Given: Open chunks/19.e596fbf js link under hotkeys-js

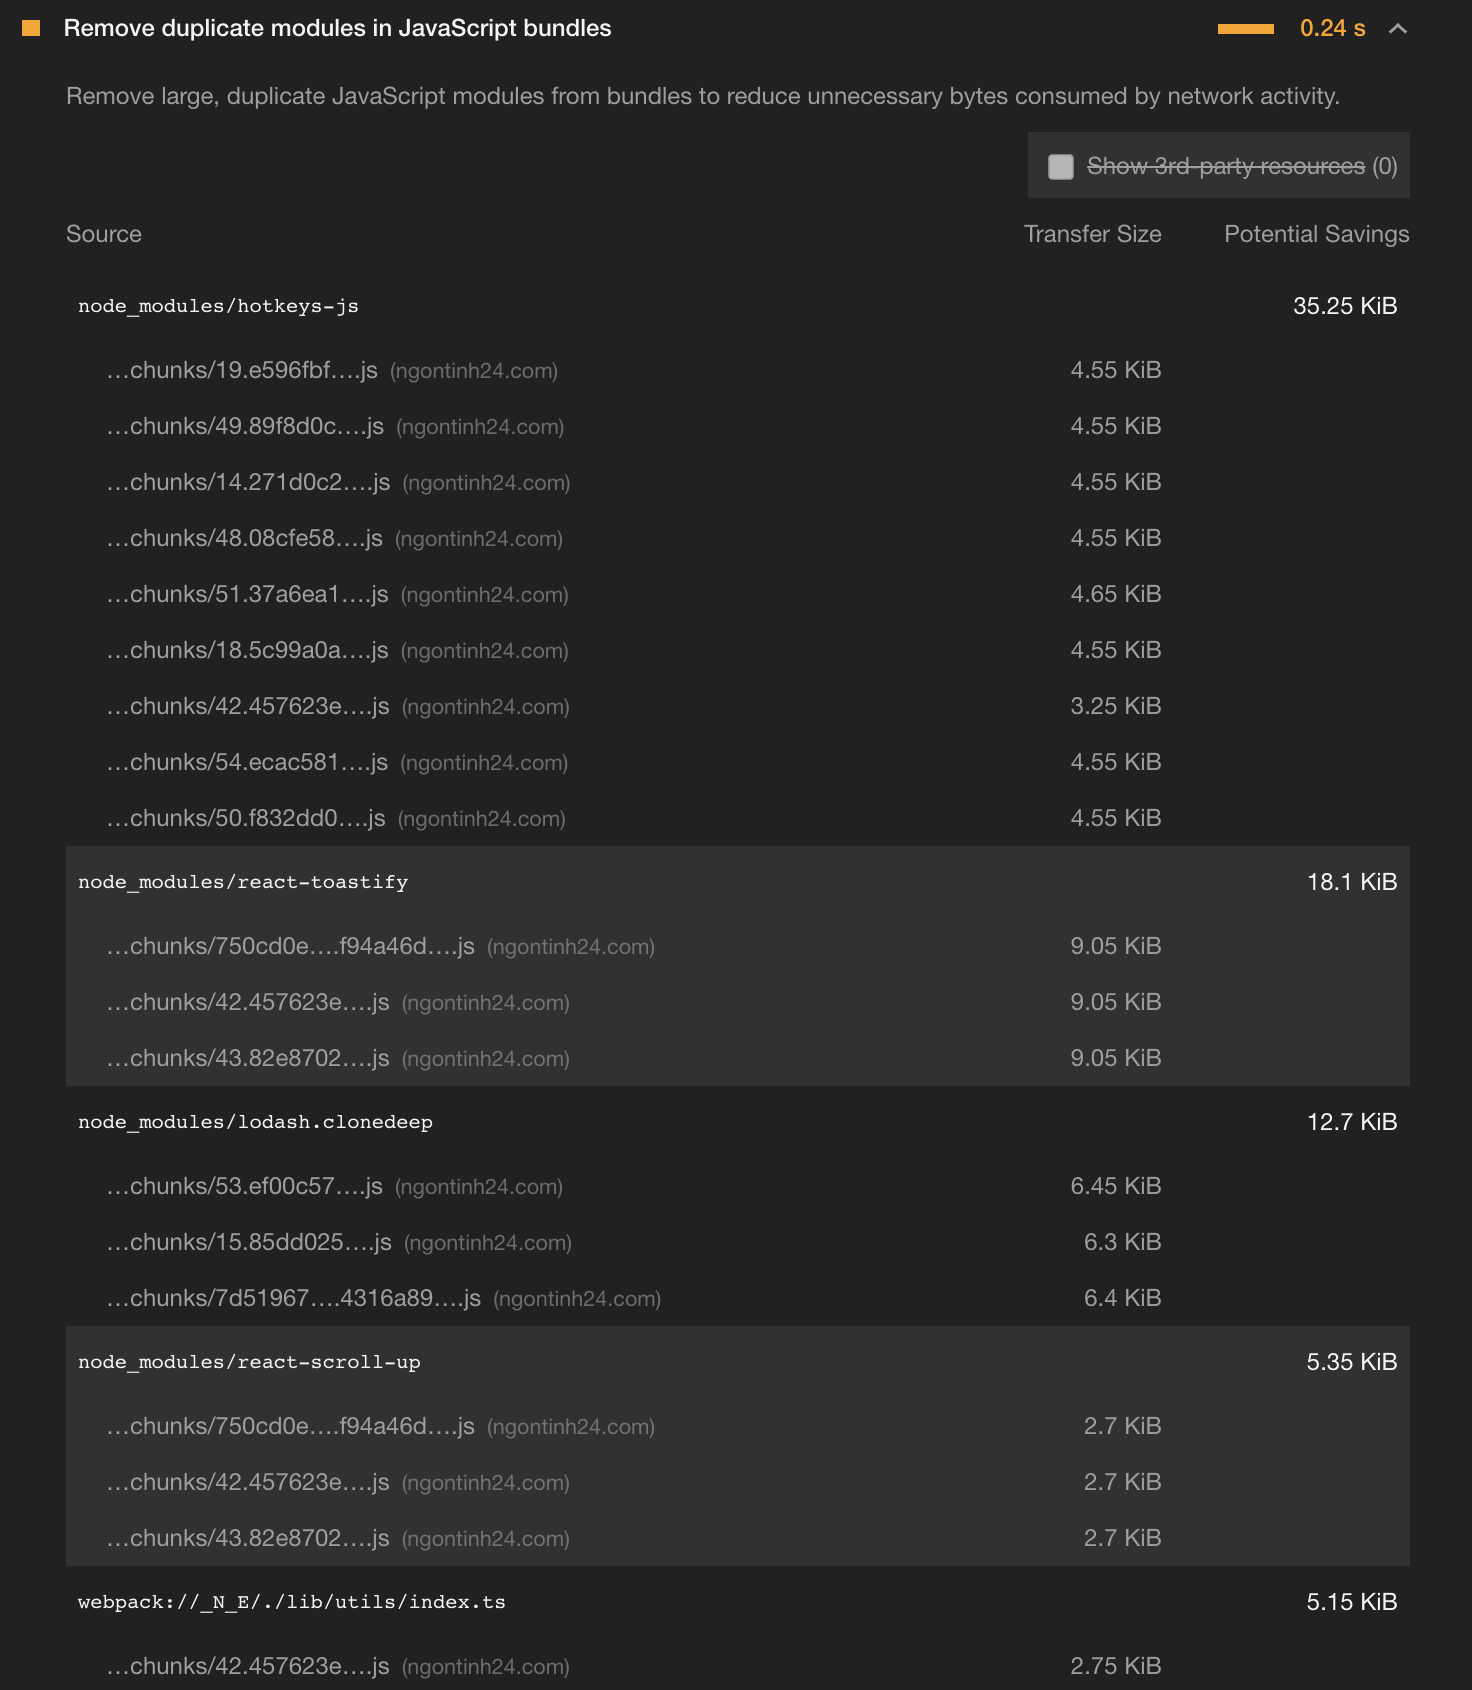Looking at the screenshot, I should [x=243, y=370].
